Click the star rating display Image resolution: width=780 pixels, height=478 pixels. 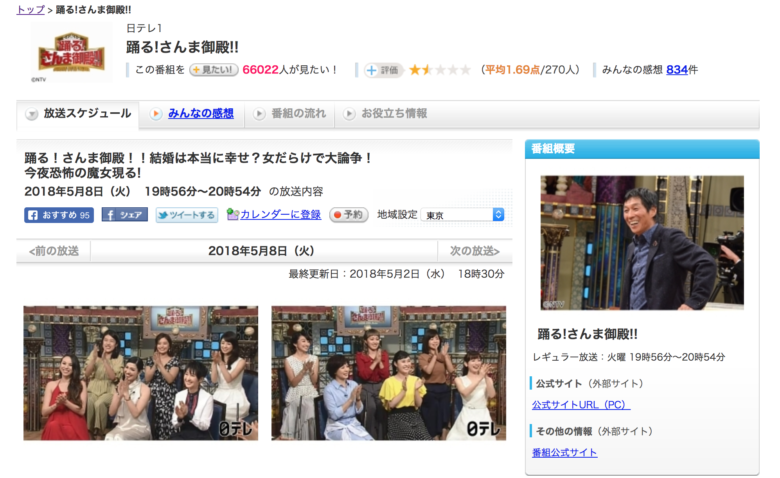tap(440, 70)
